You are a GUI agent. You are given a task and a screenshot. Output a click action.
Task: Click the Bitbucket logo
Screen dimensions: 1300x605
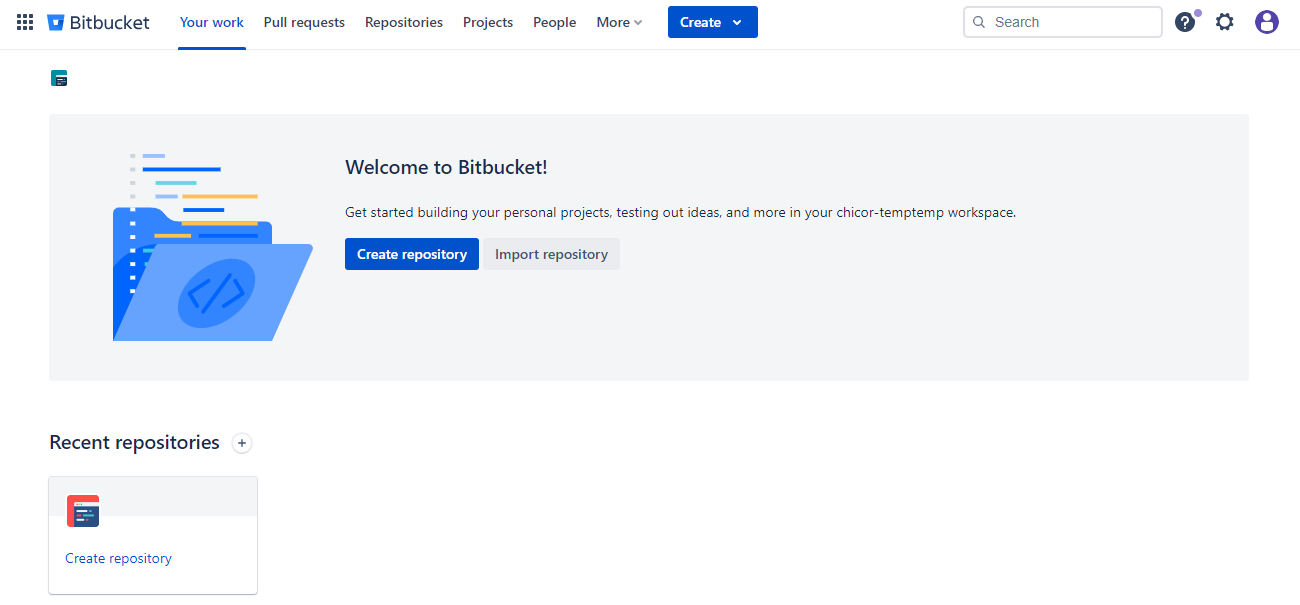[x=98, y=22]
